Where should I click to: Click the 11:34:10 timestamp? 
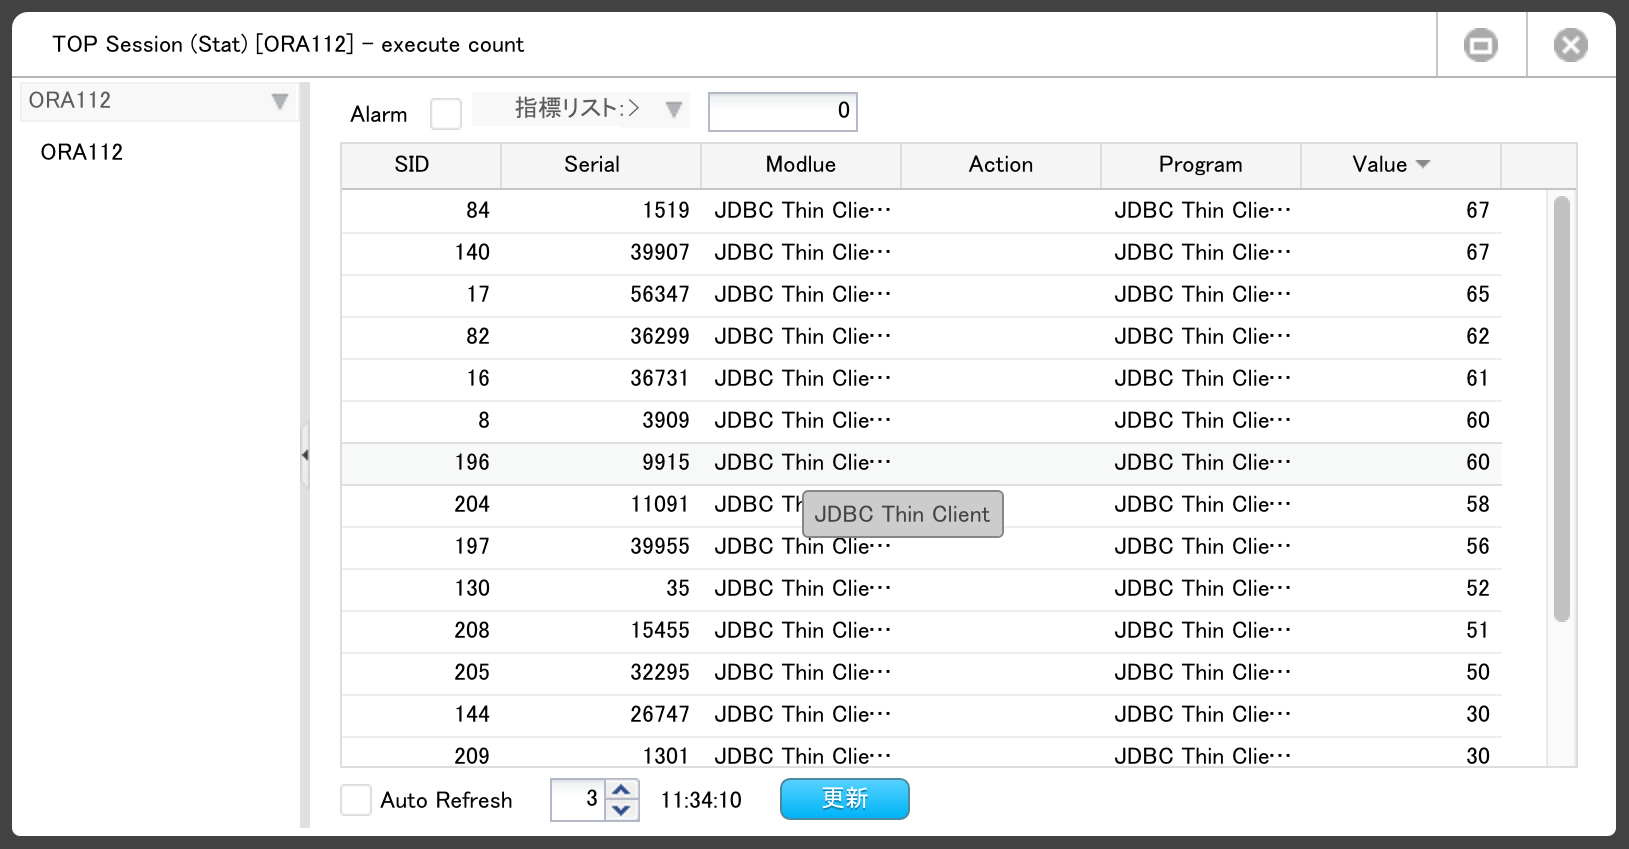pyautogui.click(x=701, y=800)
